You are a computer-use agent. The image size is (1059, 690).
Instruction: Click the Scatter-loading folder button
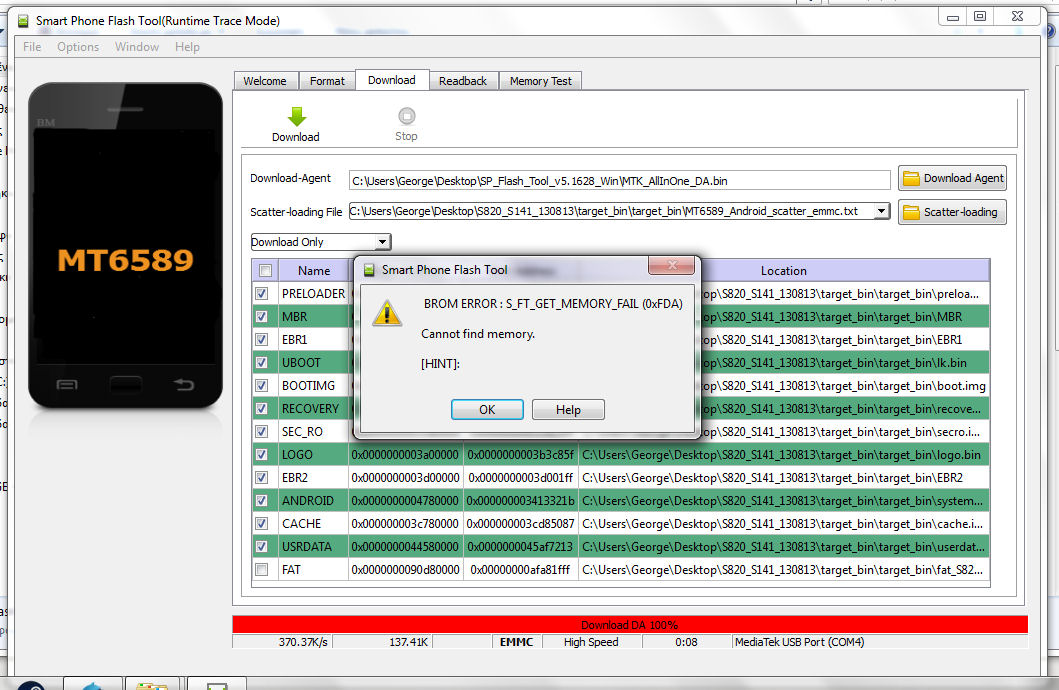pos(952,212)
